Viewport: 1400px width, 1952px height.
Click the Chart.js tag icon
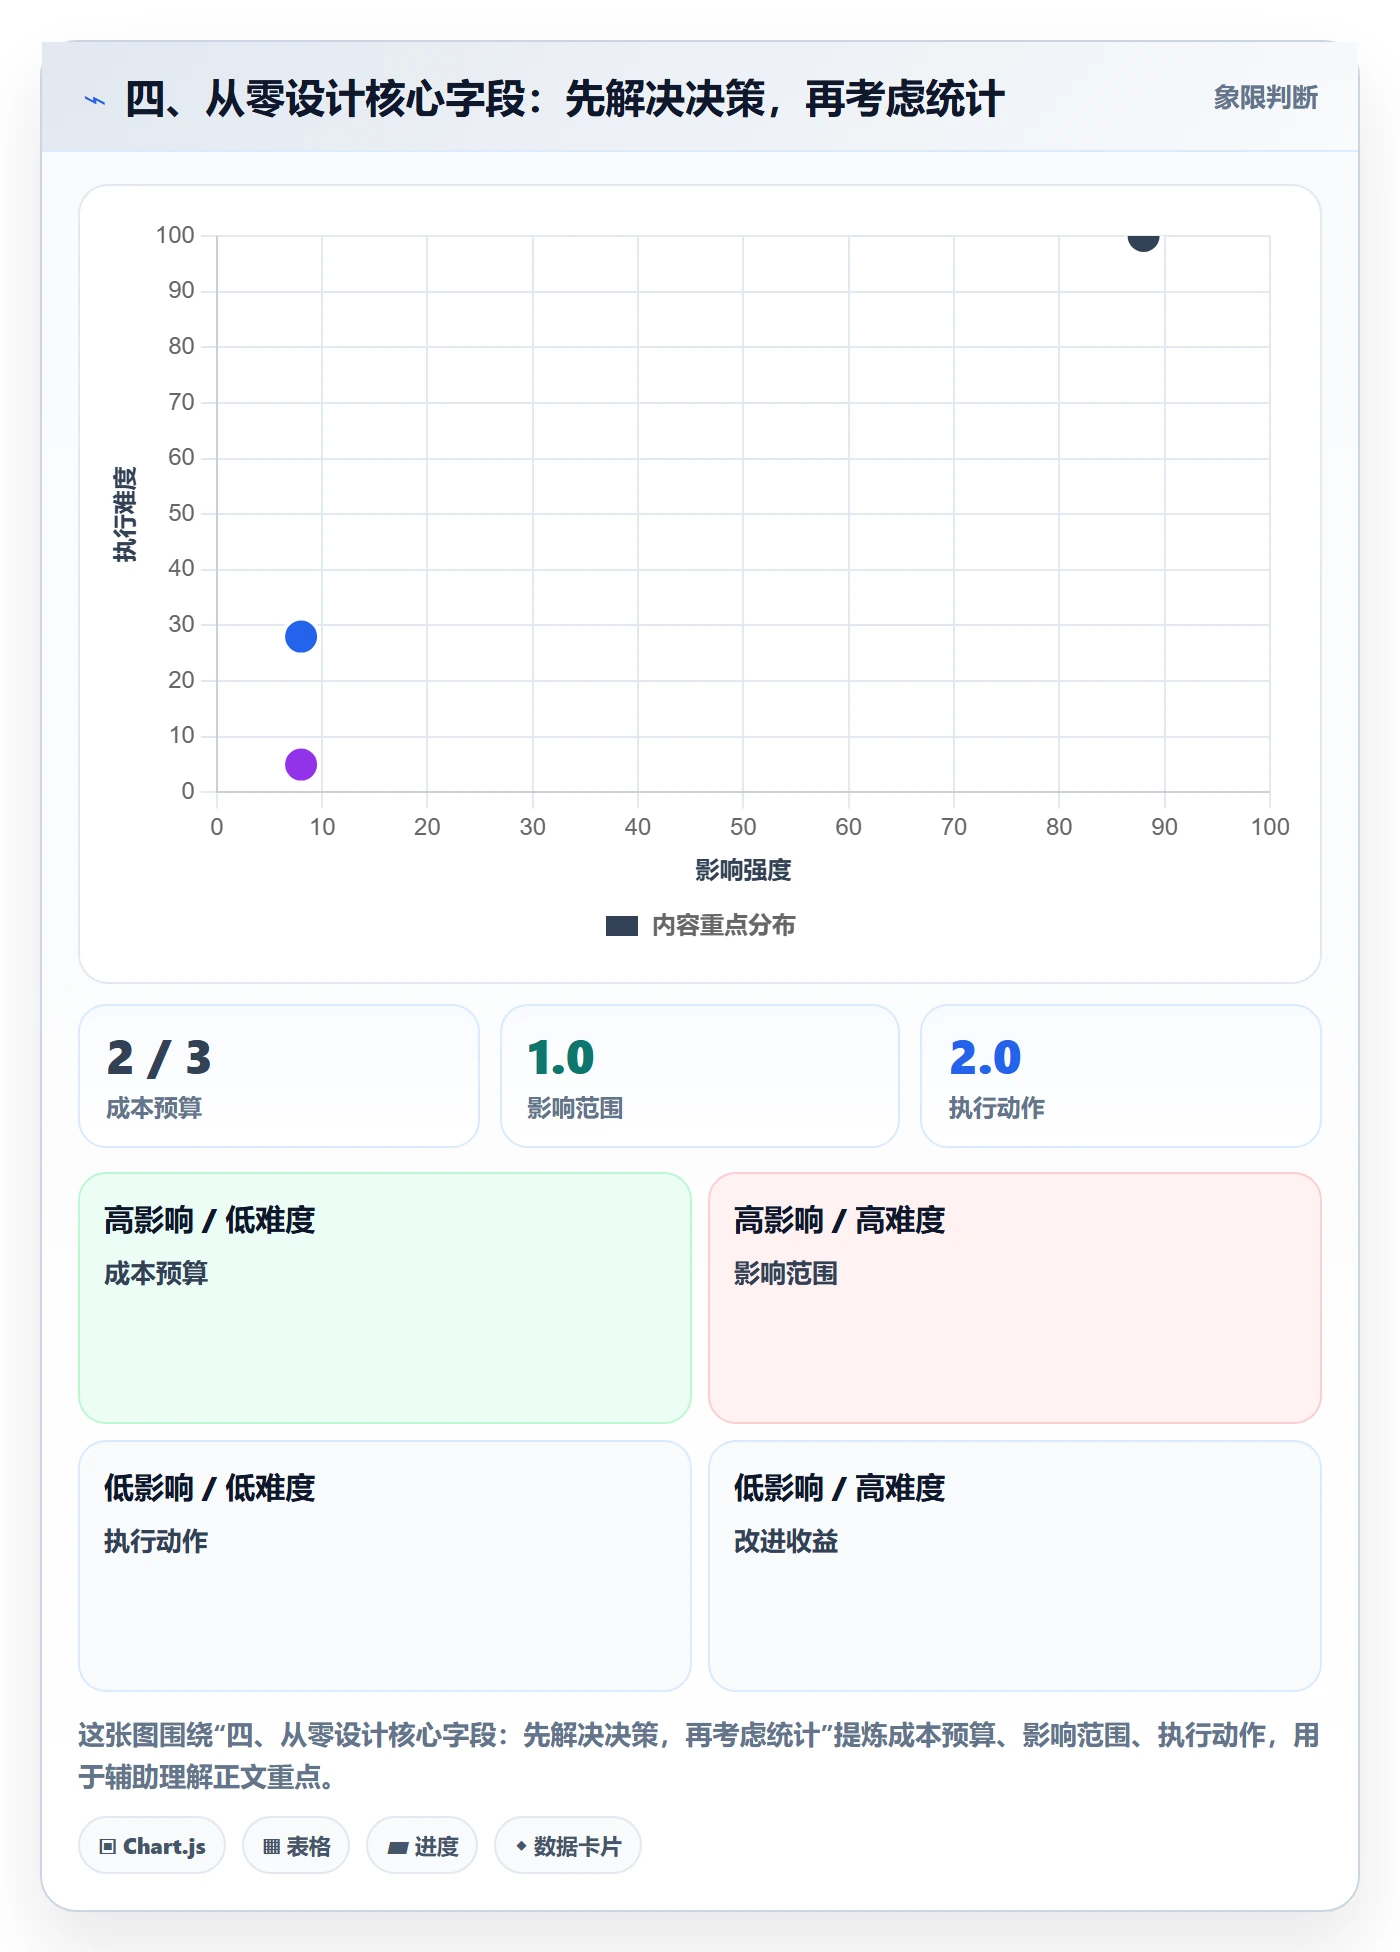click(x=108, y=1846)
